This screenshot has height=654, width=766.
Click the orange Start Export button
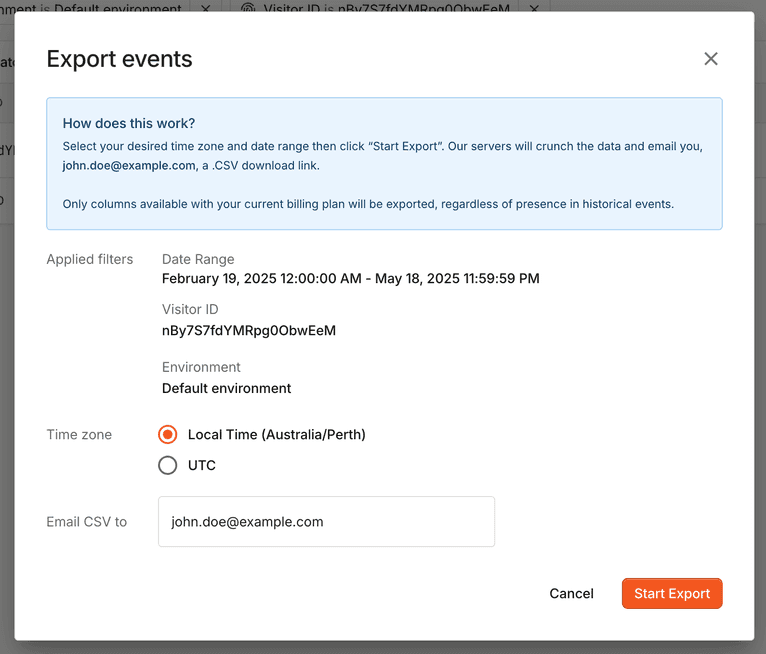pyautogui.click(x=672, y=593)
